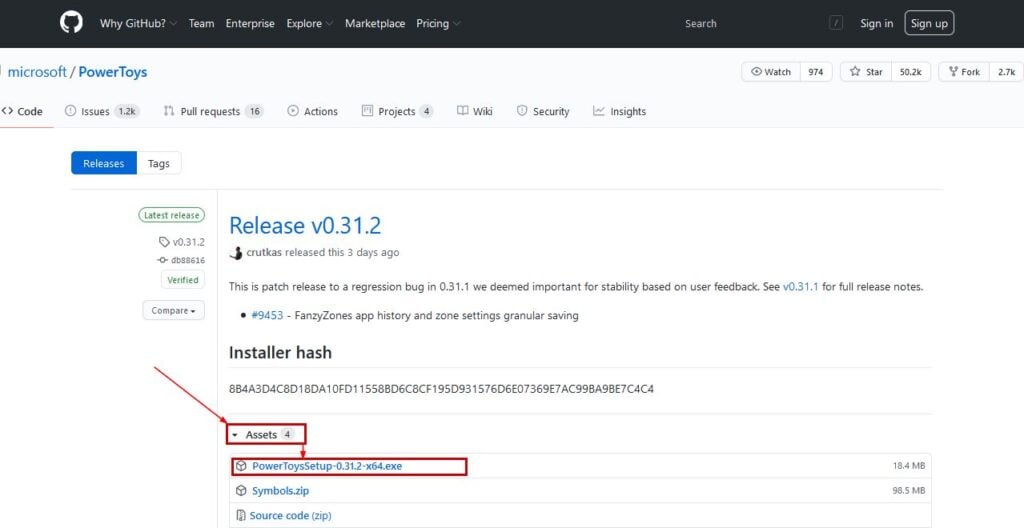Fork the repository
Viewport: 1024px width, 528px height.
tap(964, 72)
